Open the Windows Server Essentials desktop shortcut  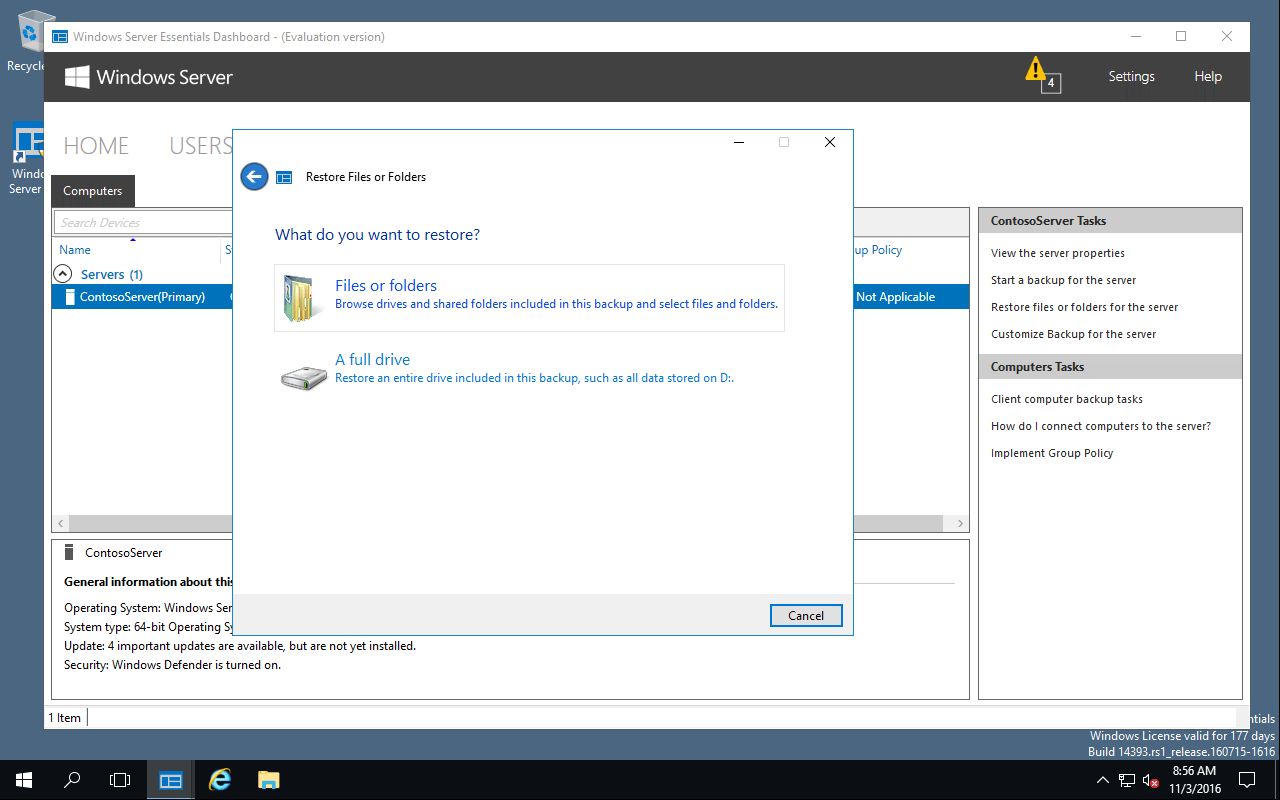pyautogui.click(x=26, y=158)
